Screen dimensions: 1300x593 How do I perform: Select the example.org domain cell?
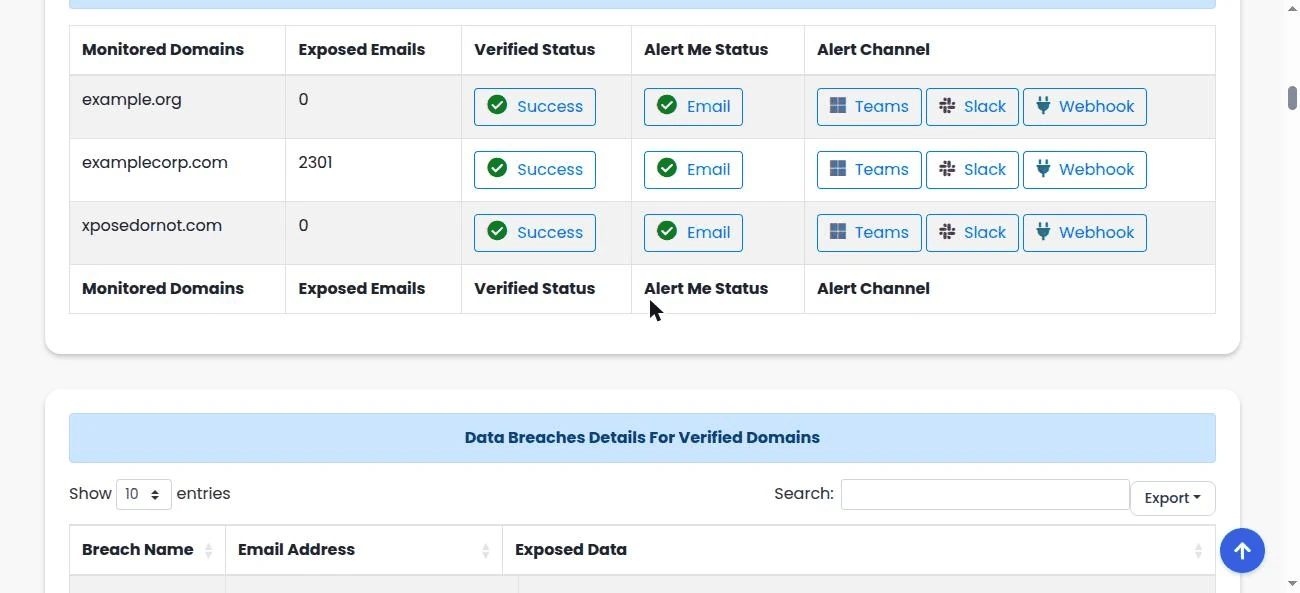point(177,107)
